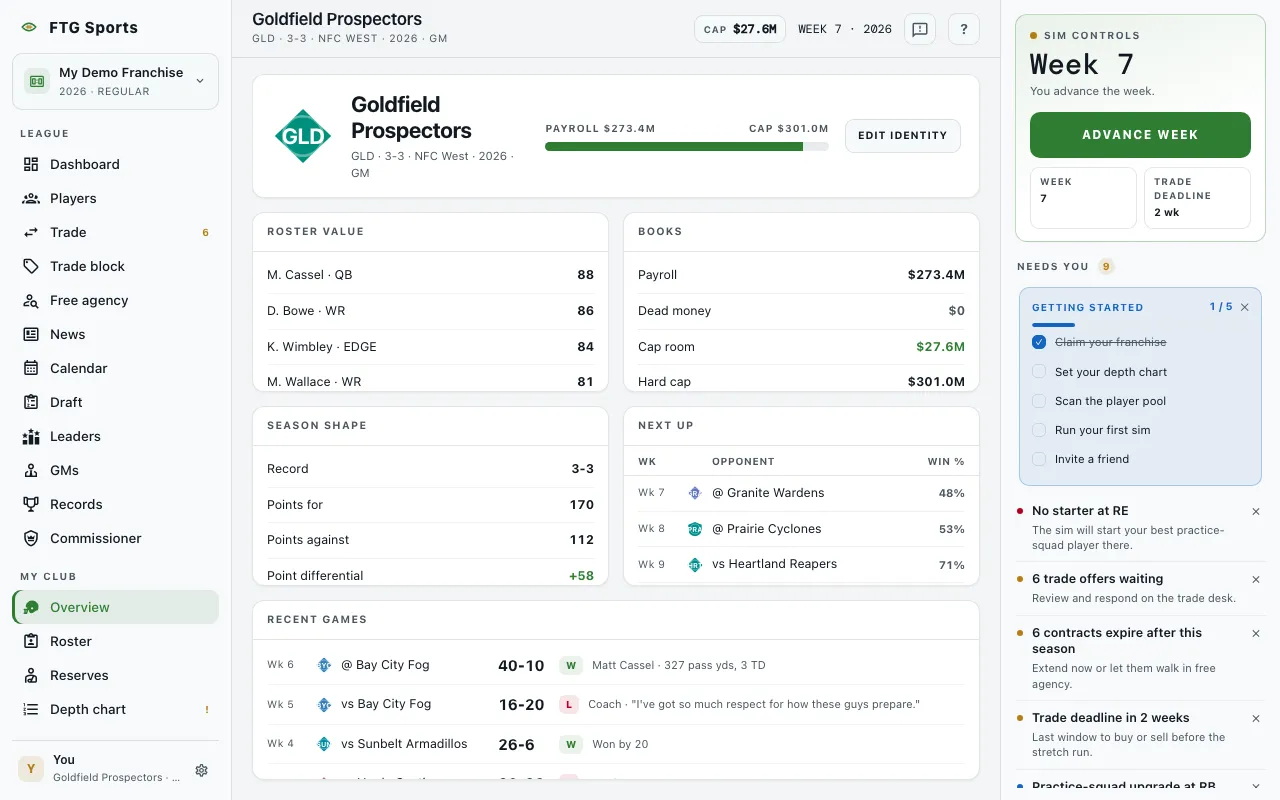Select the M. Cassel QB roster row
This screenshot has height=800, width=1280.
430,275
